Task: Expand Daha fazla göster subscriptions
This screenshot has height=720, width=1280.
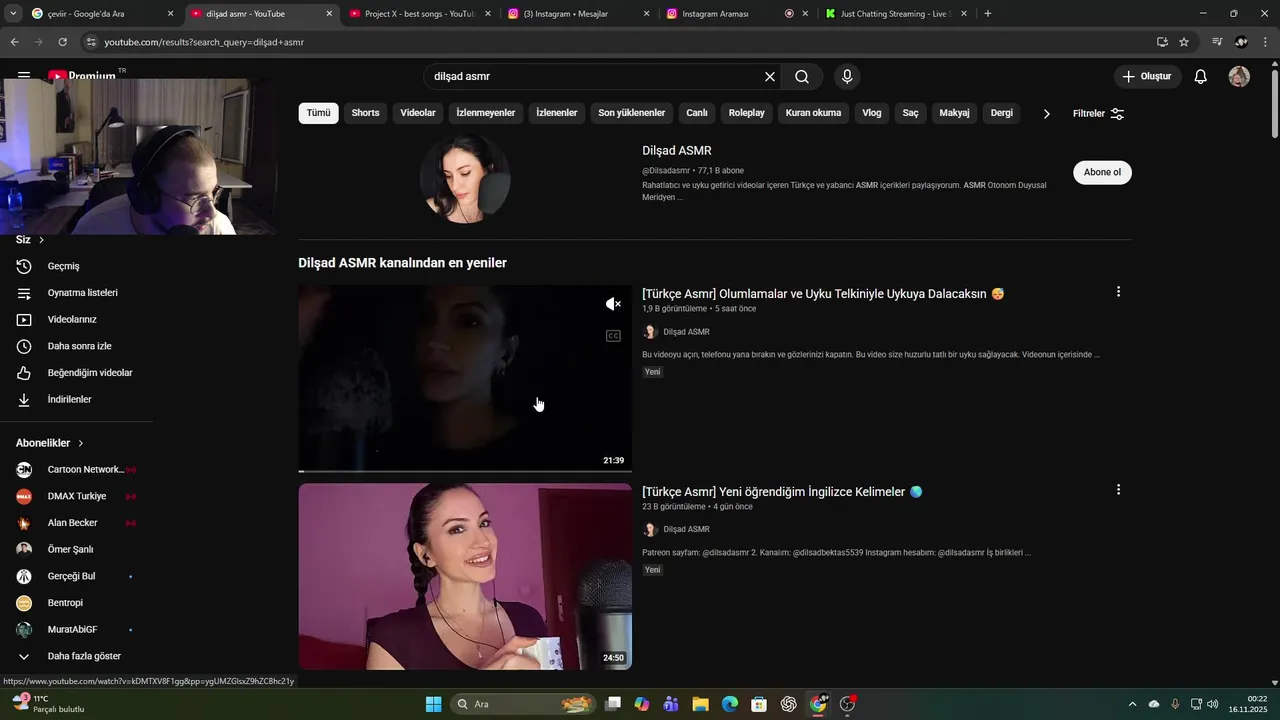Action: click(84, 656)
